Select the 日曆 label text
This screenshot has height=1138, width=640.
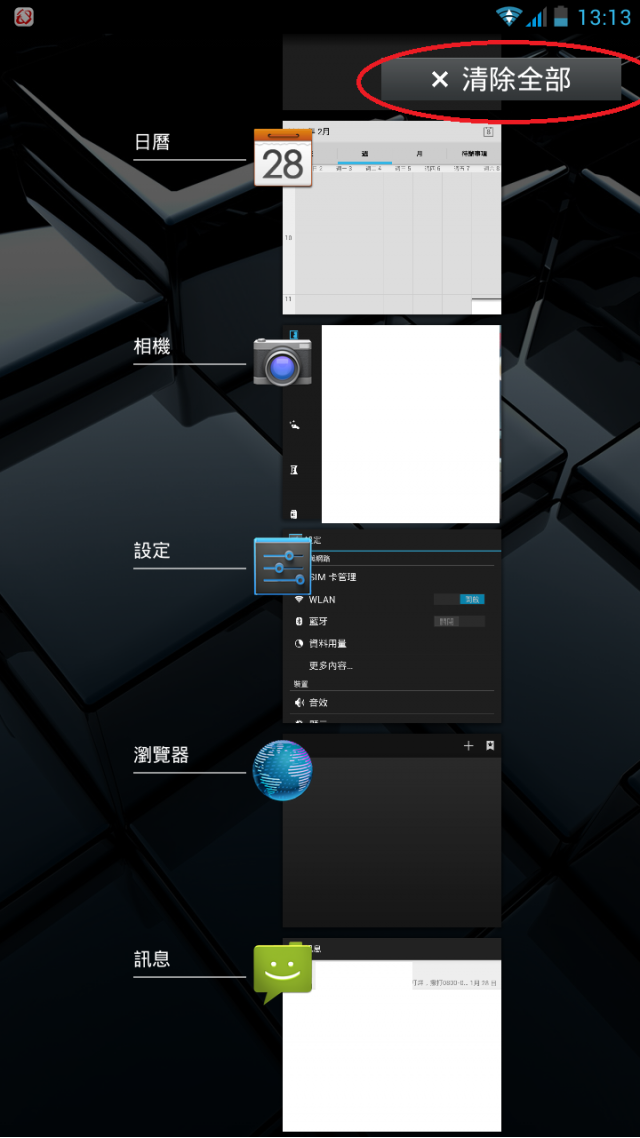pos(152,142)
